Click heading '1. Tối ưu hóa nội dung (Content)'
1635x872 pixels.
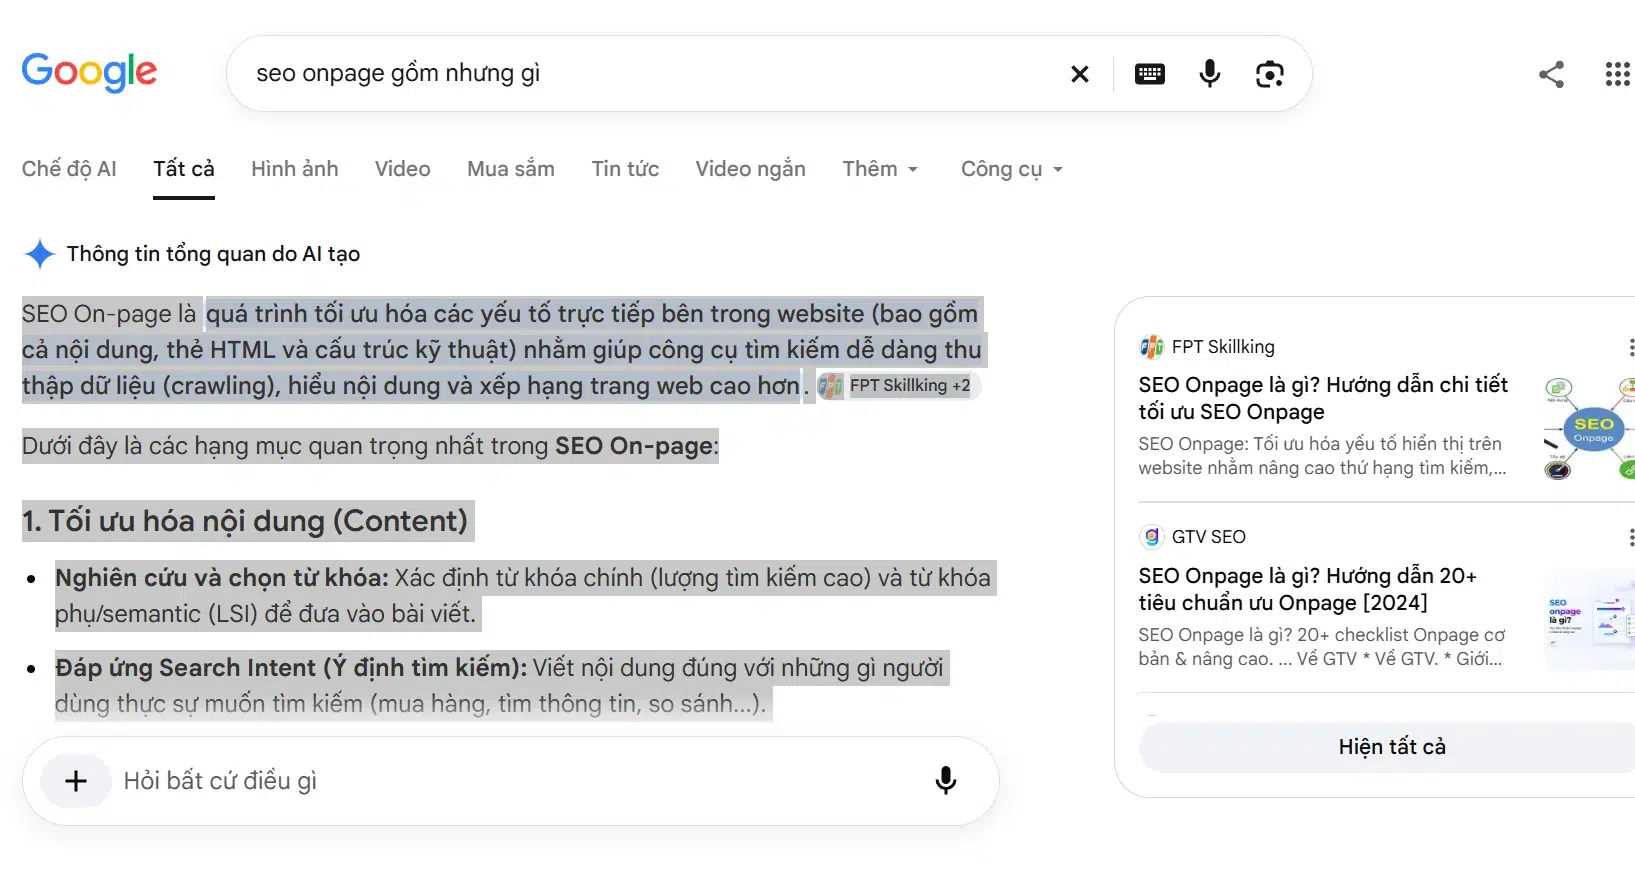point(245,521)
